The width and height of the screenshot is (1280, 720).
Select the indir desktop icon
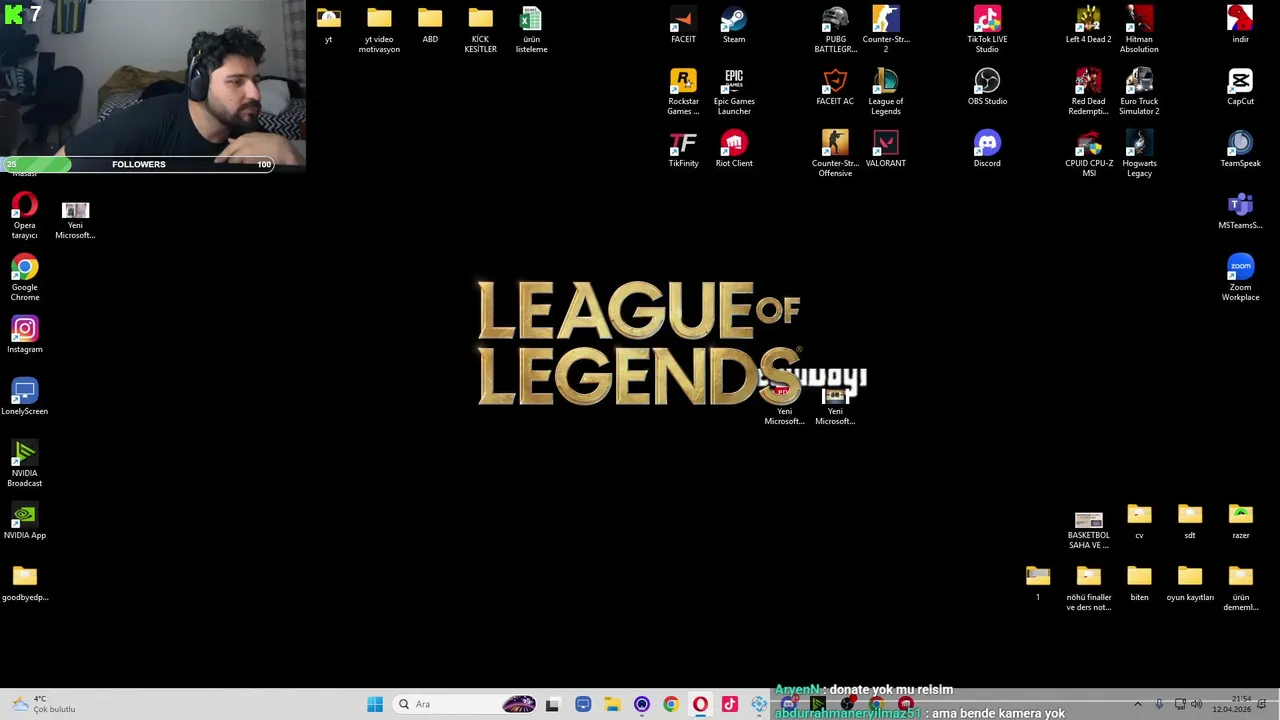point(1240,26)
